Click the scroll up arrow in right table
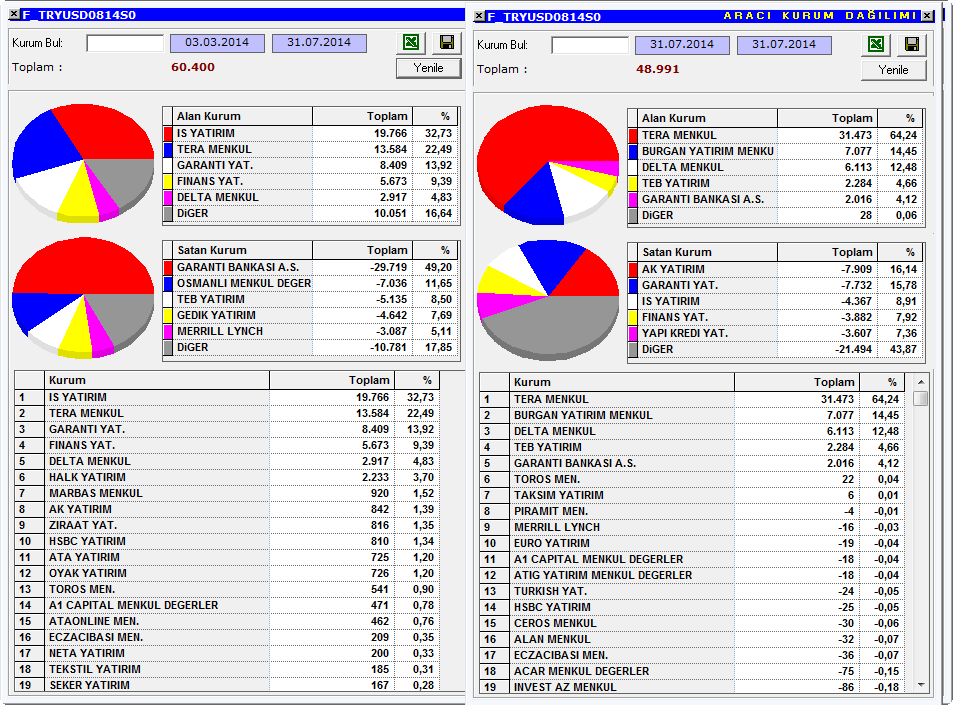This screenshot has height=705, width=953. click(x=921, y=382)
